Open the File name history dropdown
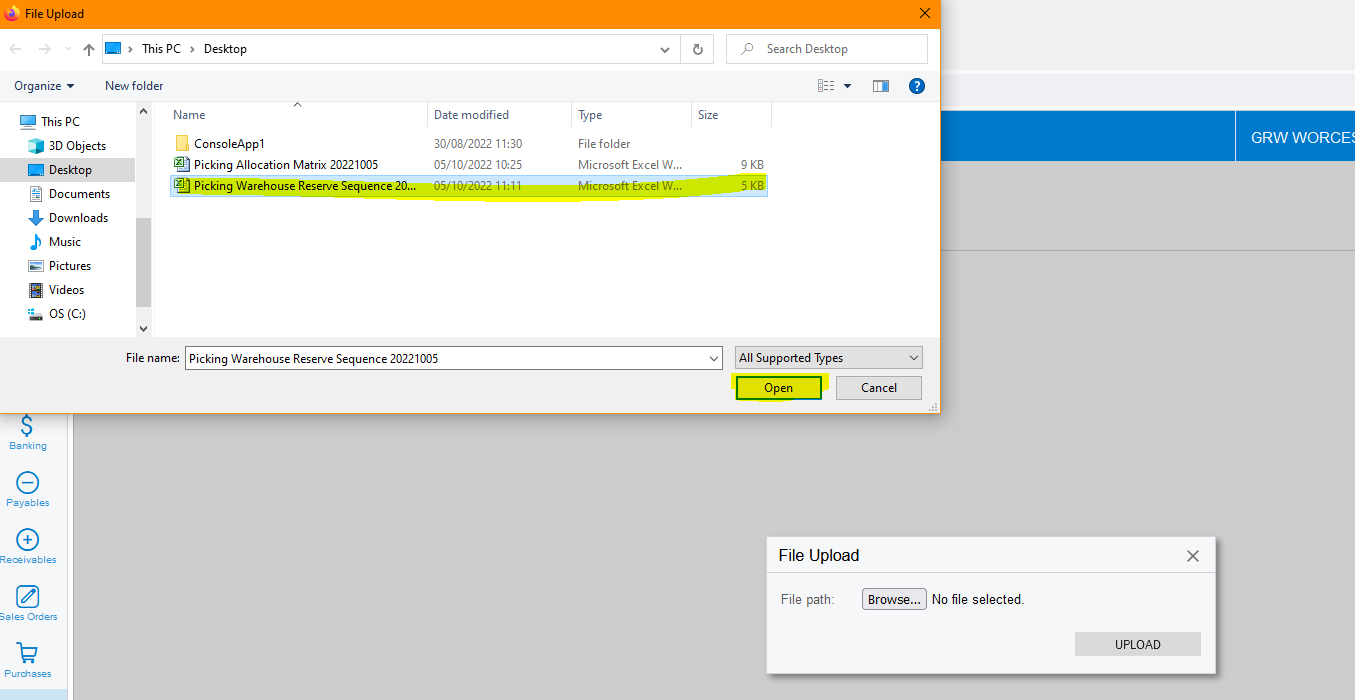The image size is (1355, 700). pos(713,358)
